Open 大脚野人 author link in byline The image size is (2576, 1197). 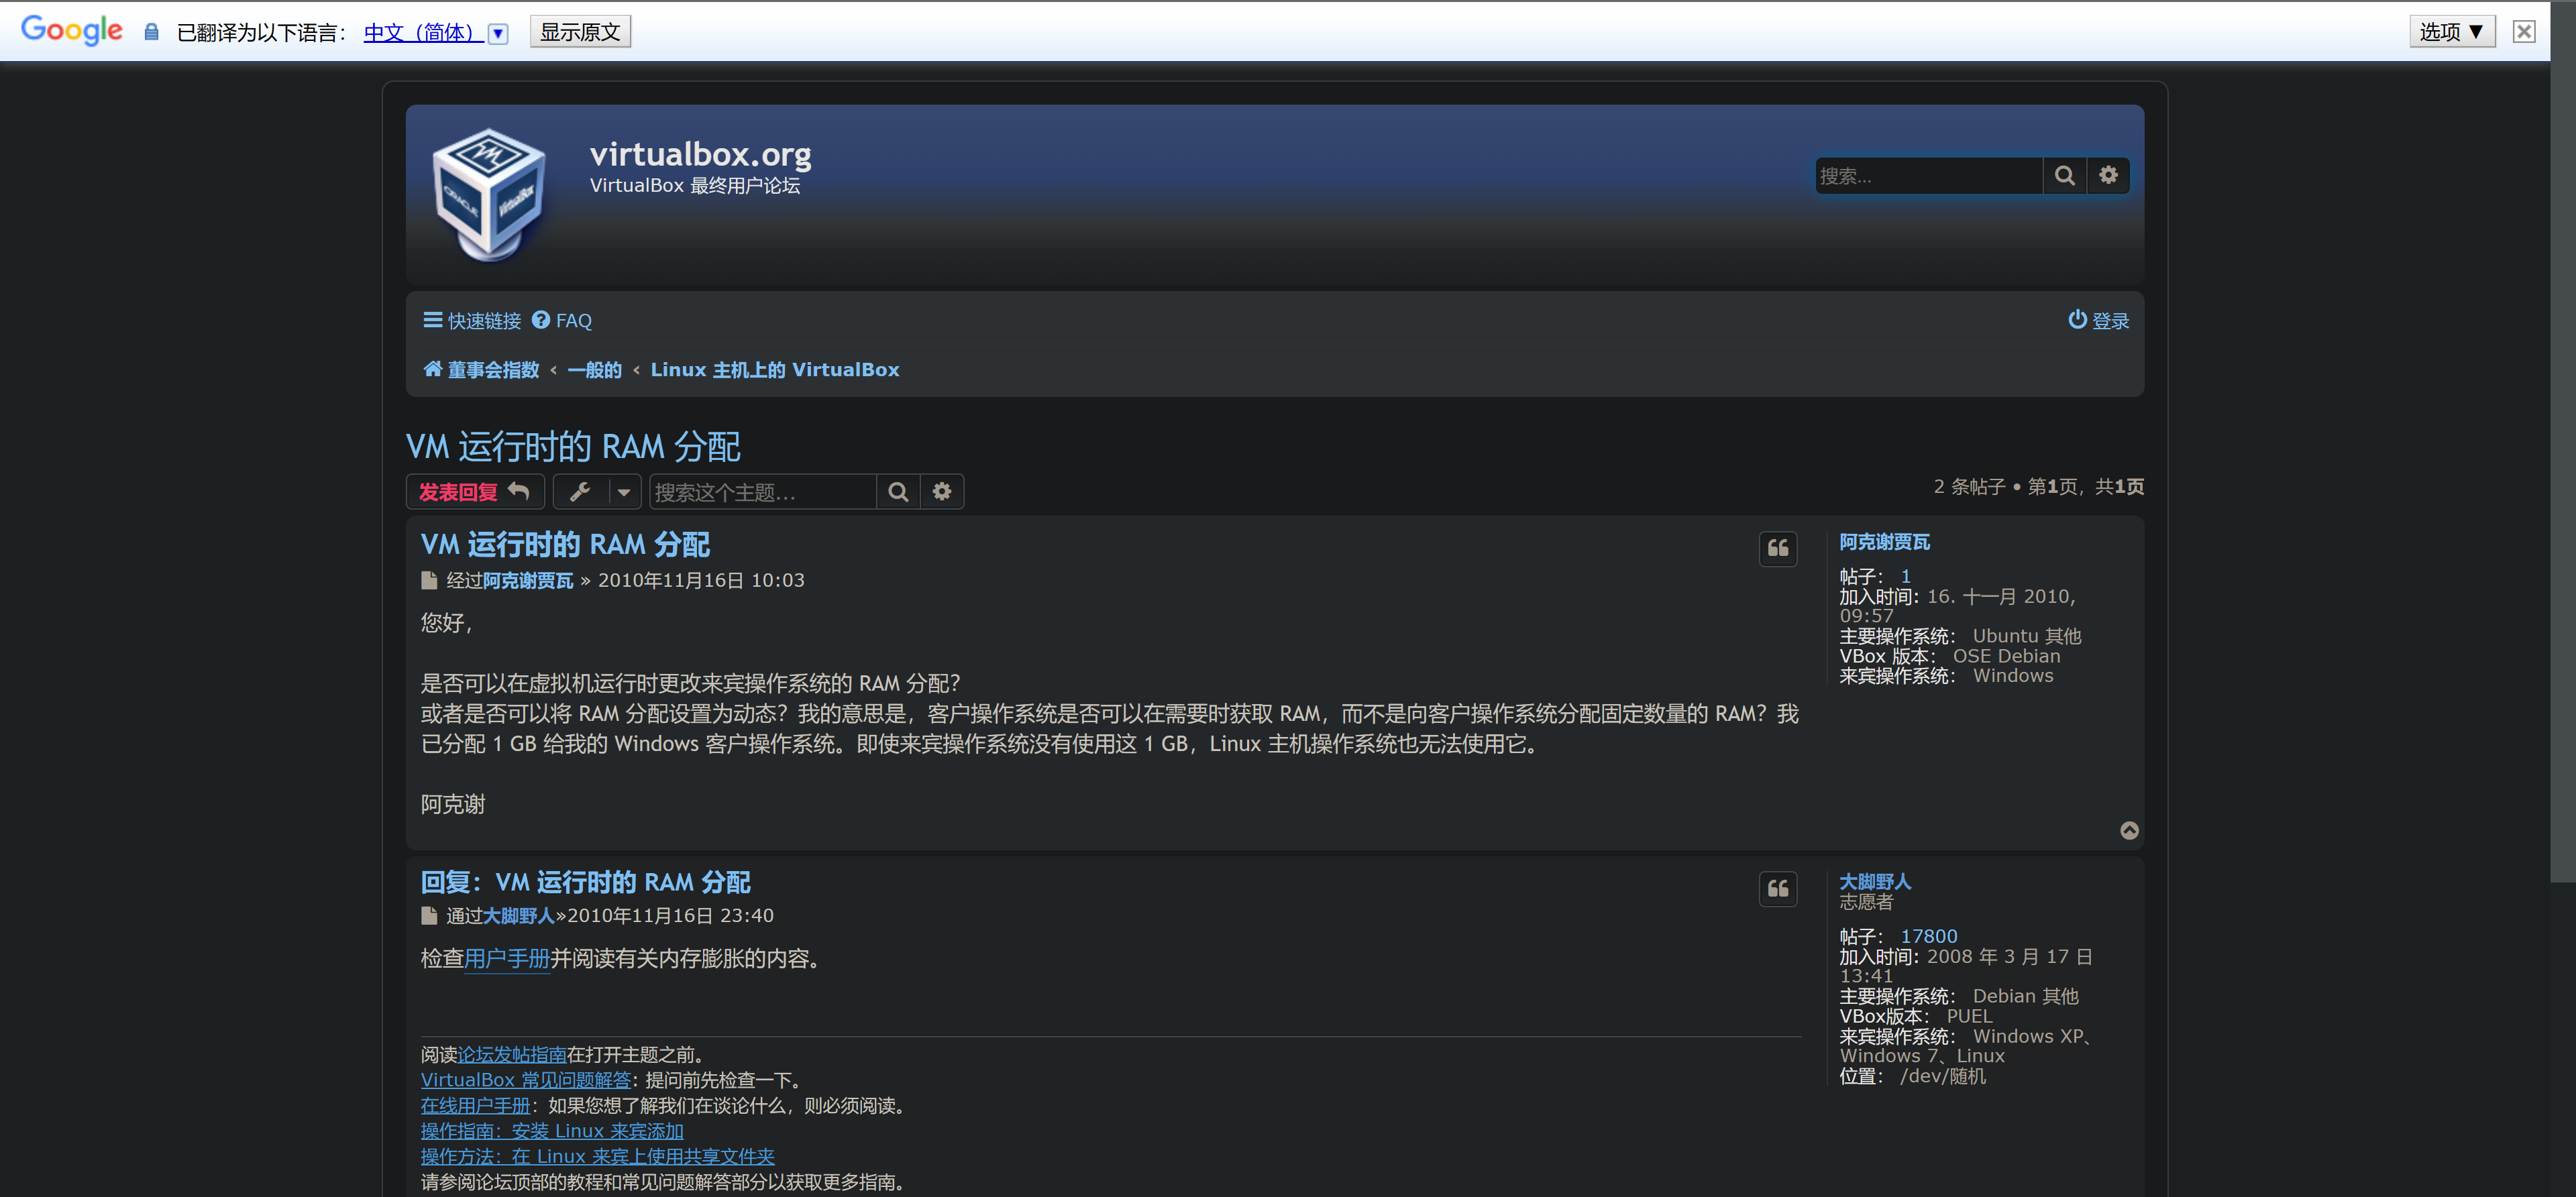click(x=519, y=916)
